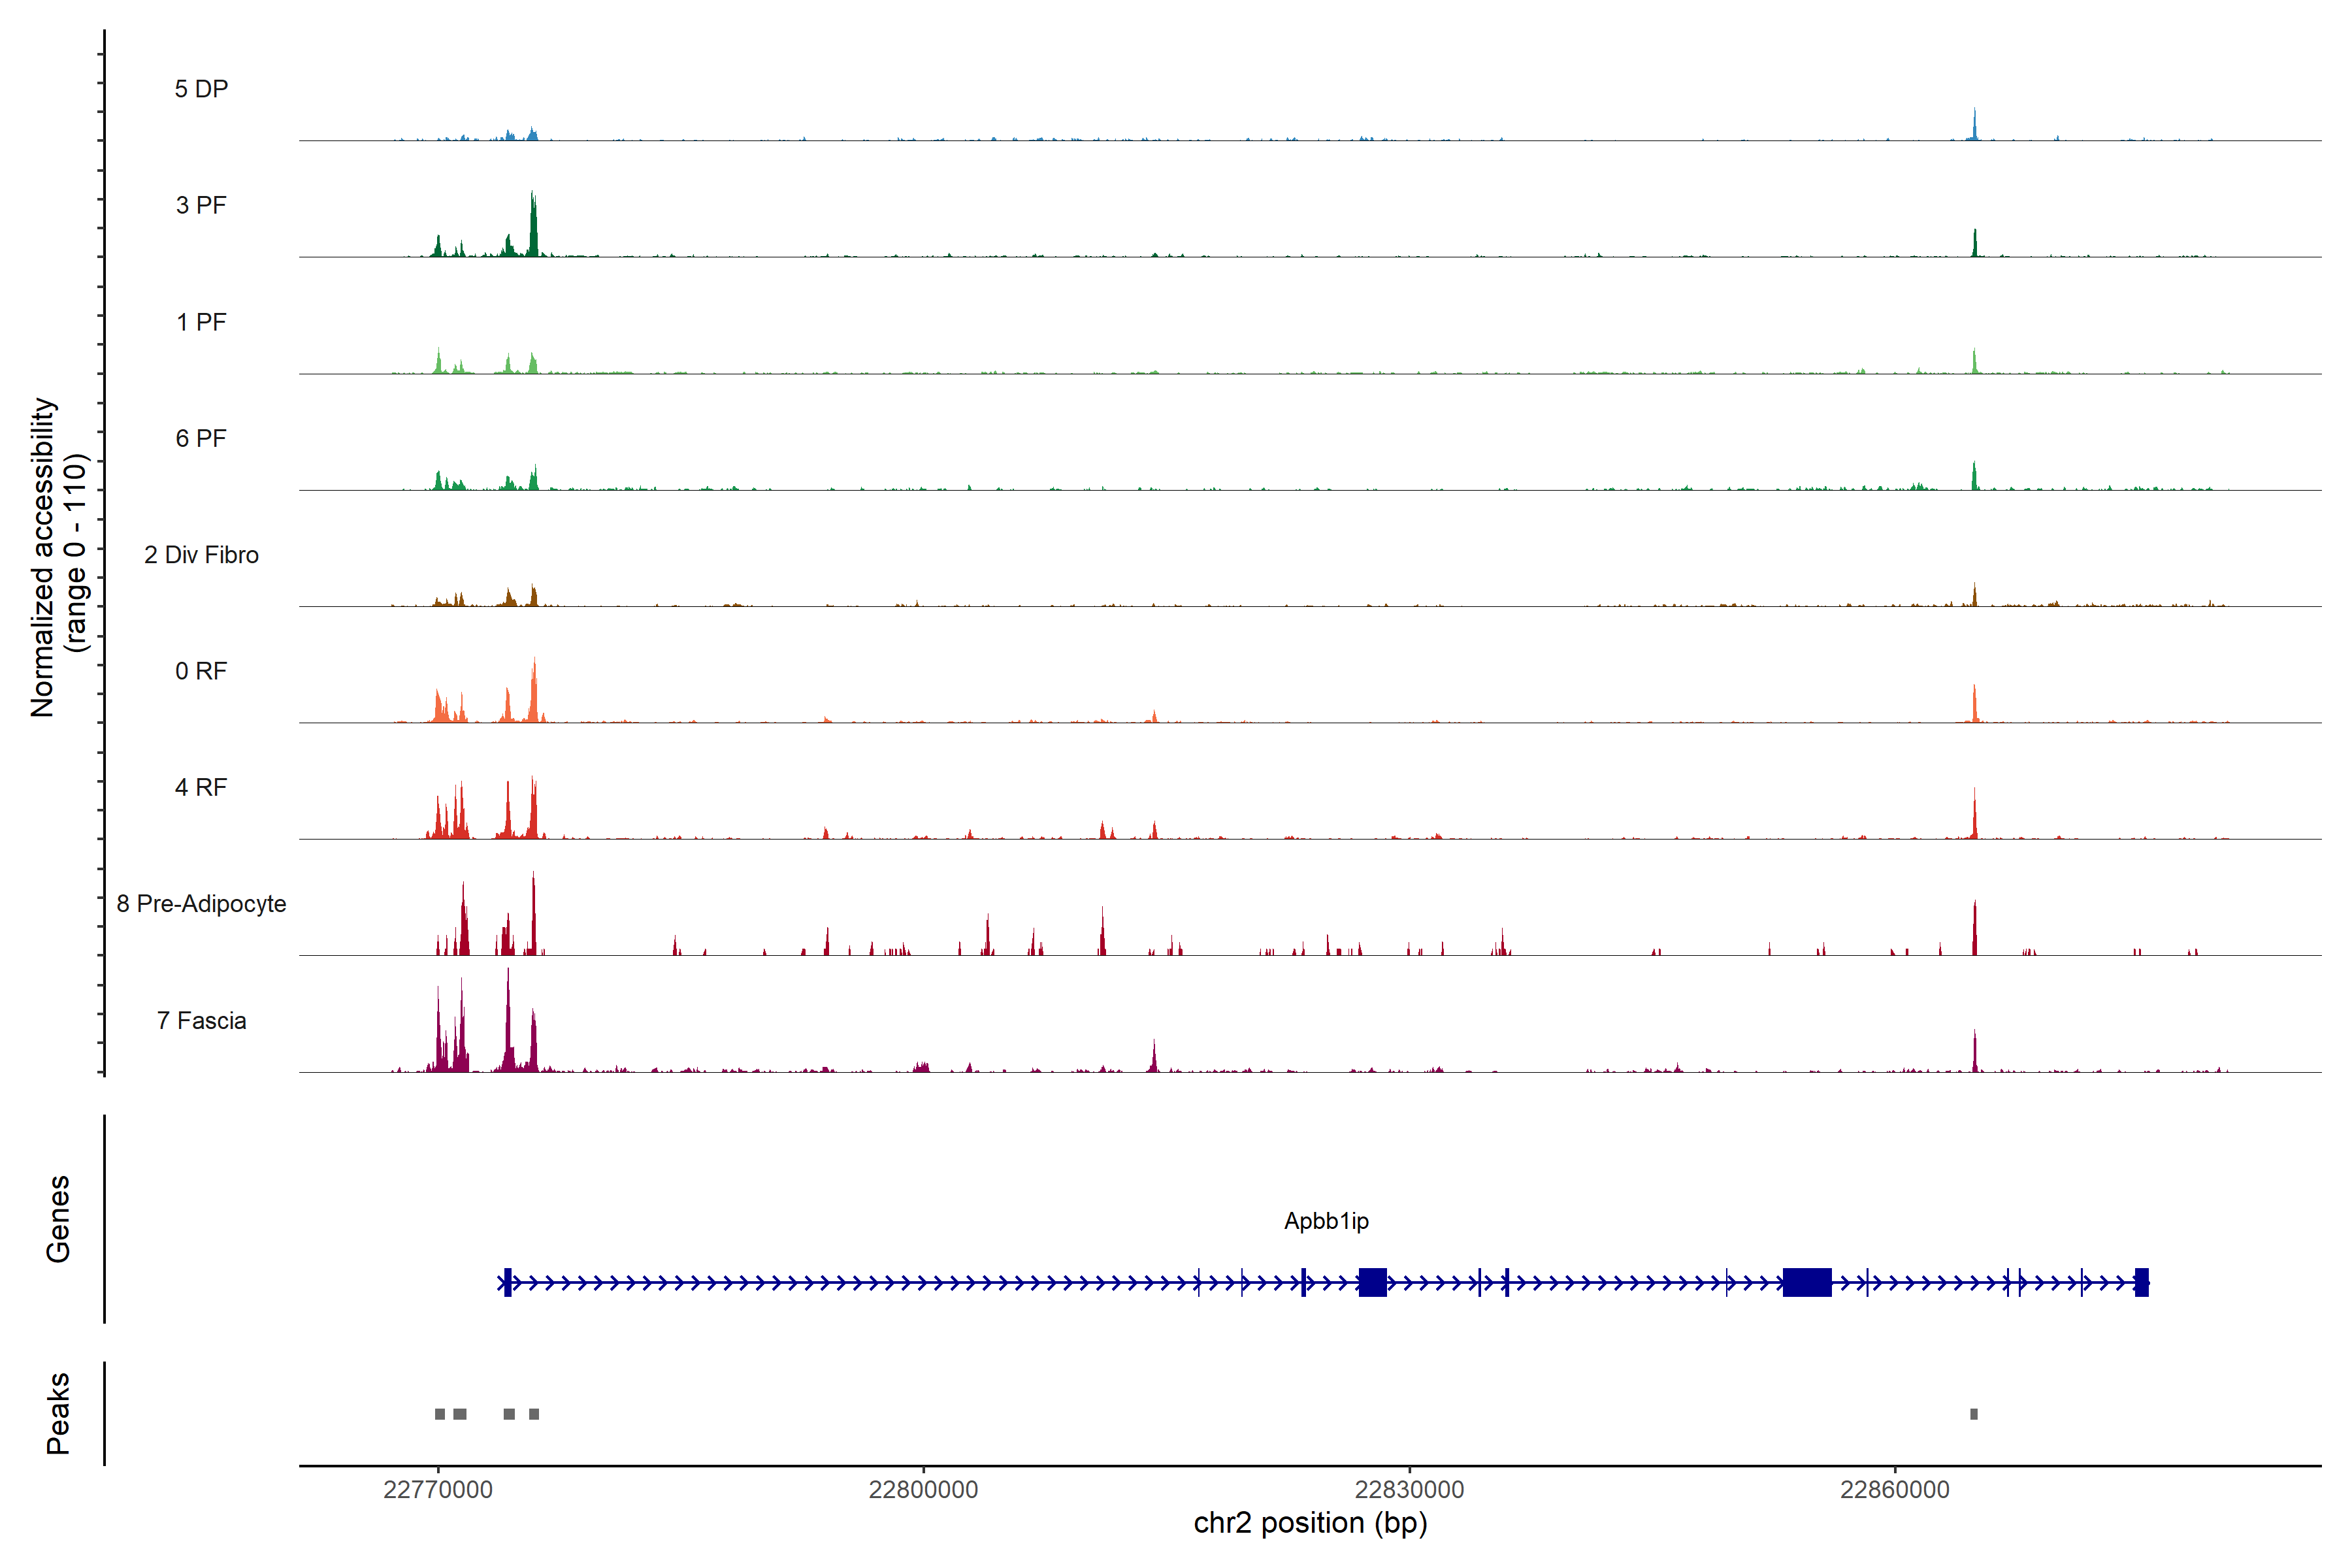
Task: Click the Genes panel label
Action: tap(58, 1219)
